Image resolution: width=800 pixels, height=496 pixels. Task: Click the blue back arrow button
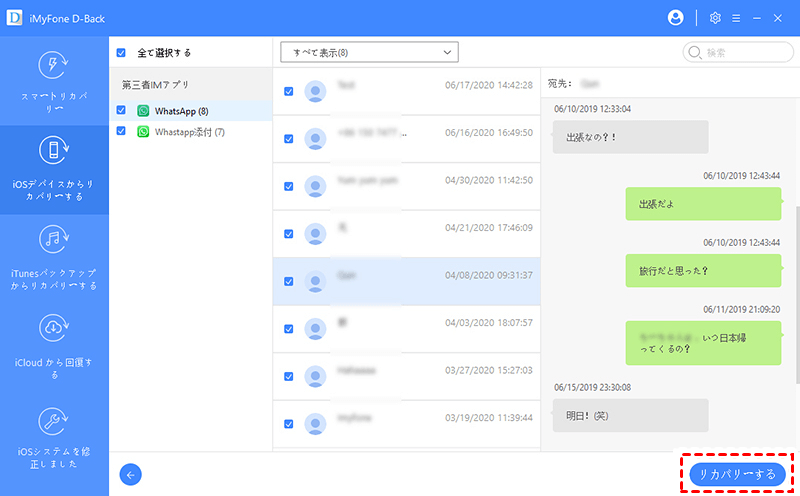[130, 475]
